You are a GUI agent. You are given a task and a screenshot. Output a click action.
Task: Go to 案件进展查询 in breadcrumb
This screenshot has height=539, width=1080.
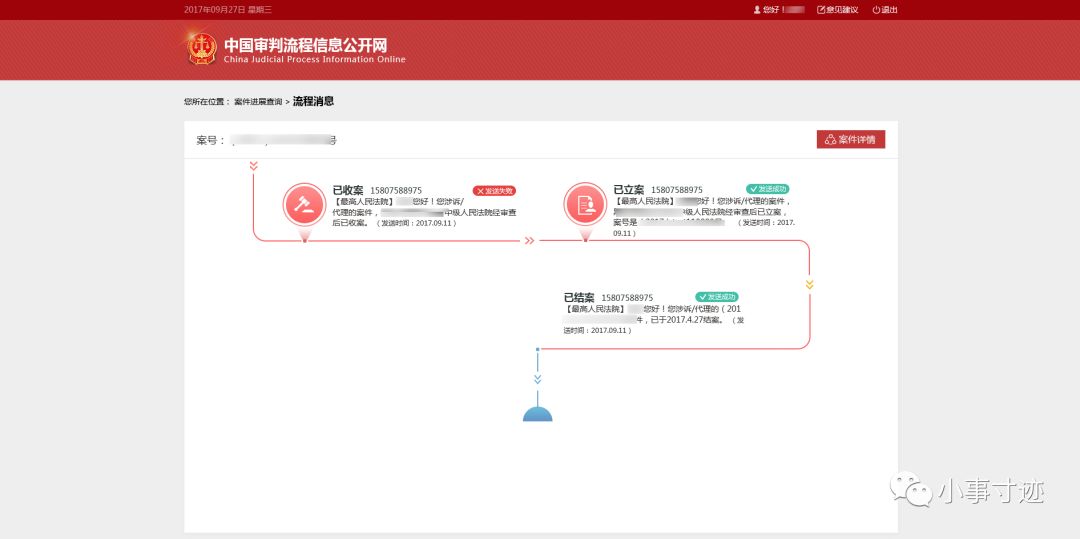pos(258,102)
